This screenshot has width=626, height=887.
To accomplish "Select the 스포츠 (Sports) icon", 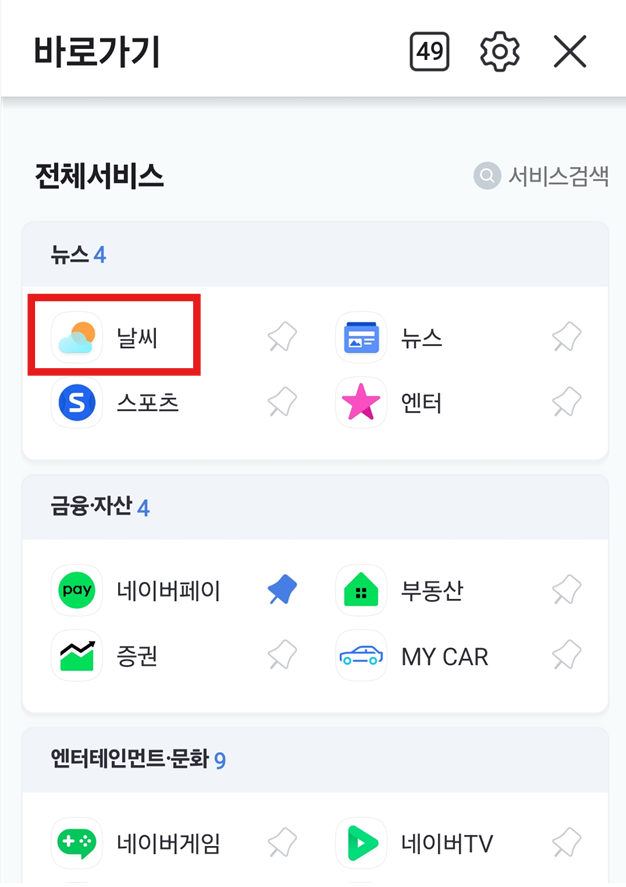I will [77, 403].
